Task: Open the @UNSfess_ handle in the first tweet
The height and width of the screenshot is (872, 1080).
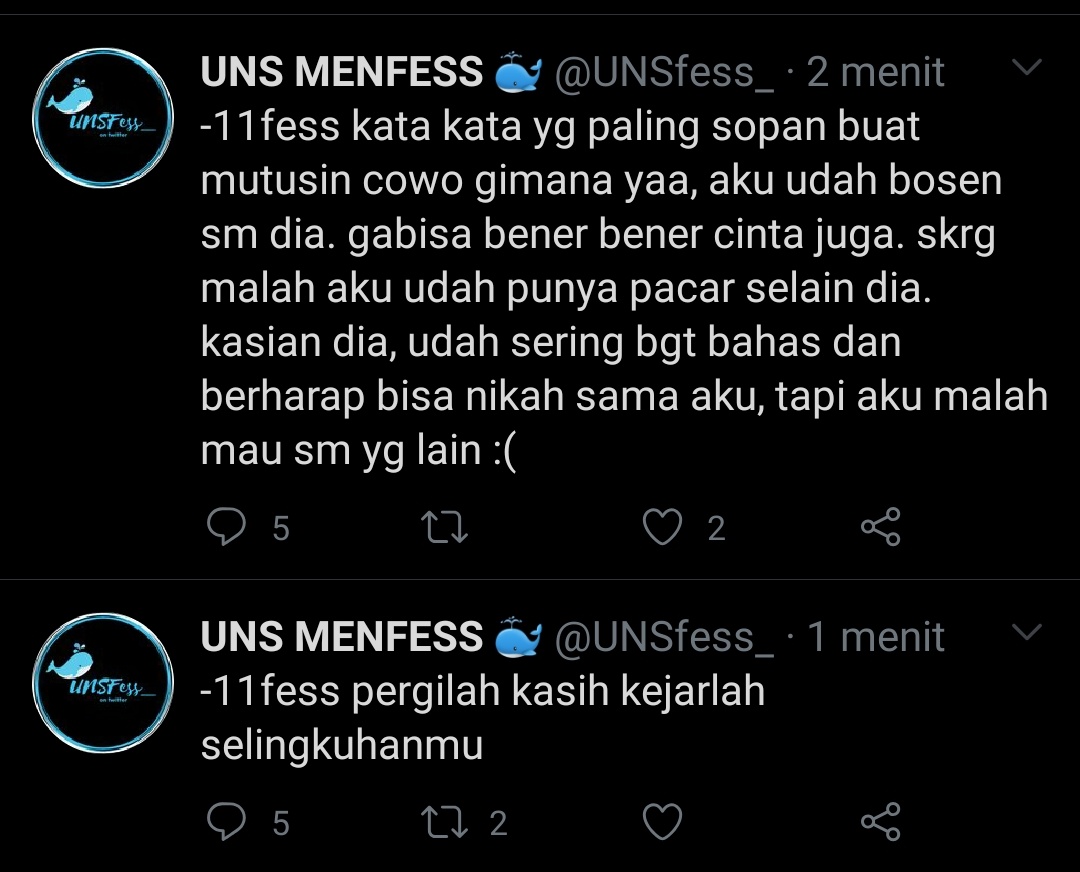Action: (664, 73)
